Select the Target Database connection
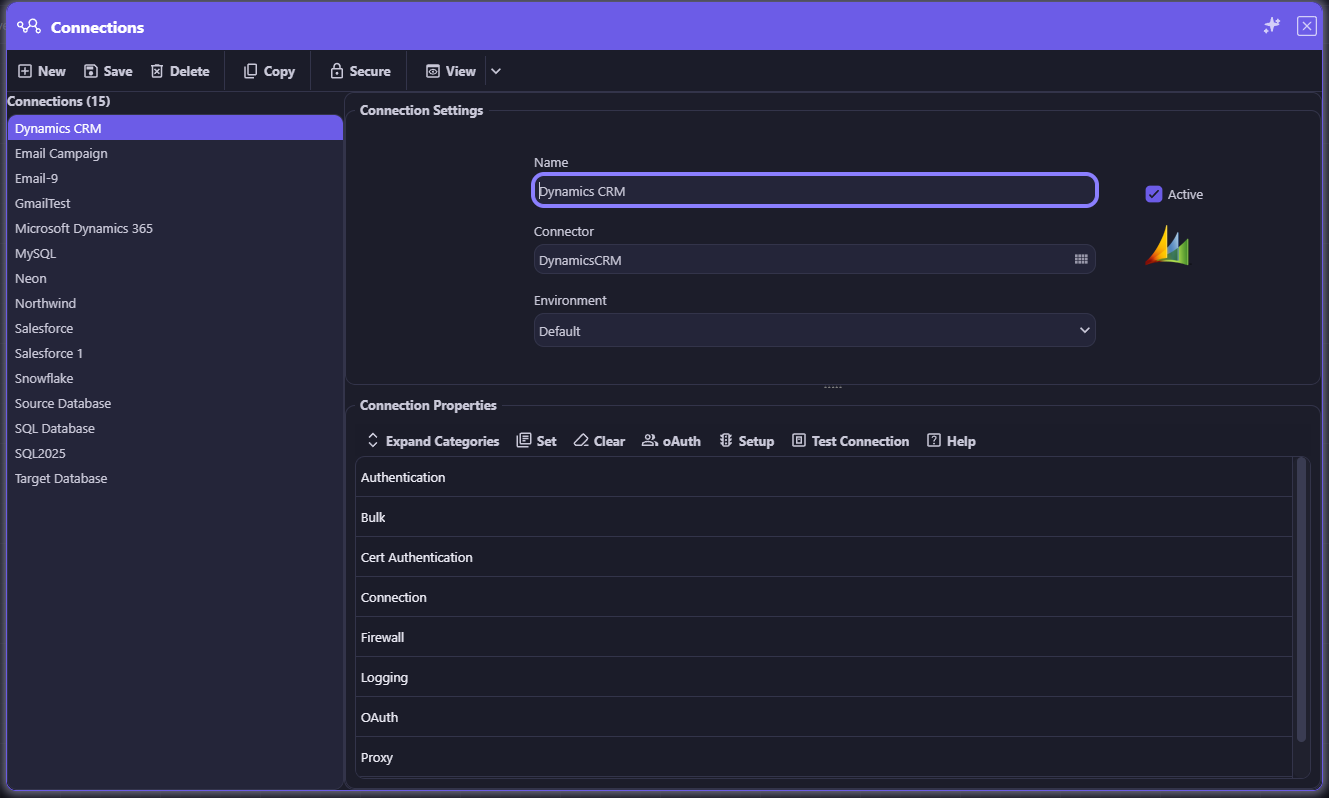Image resolution: width=1329 pixels, height=798 pixels. click(x=175, y=478)
